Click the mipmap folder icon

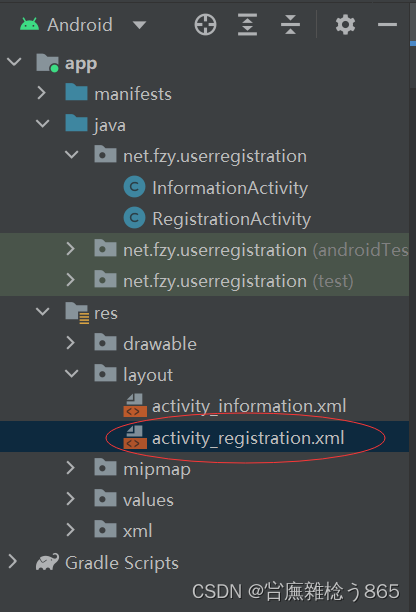(105, 467)
